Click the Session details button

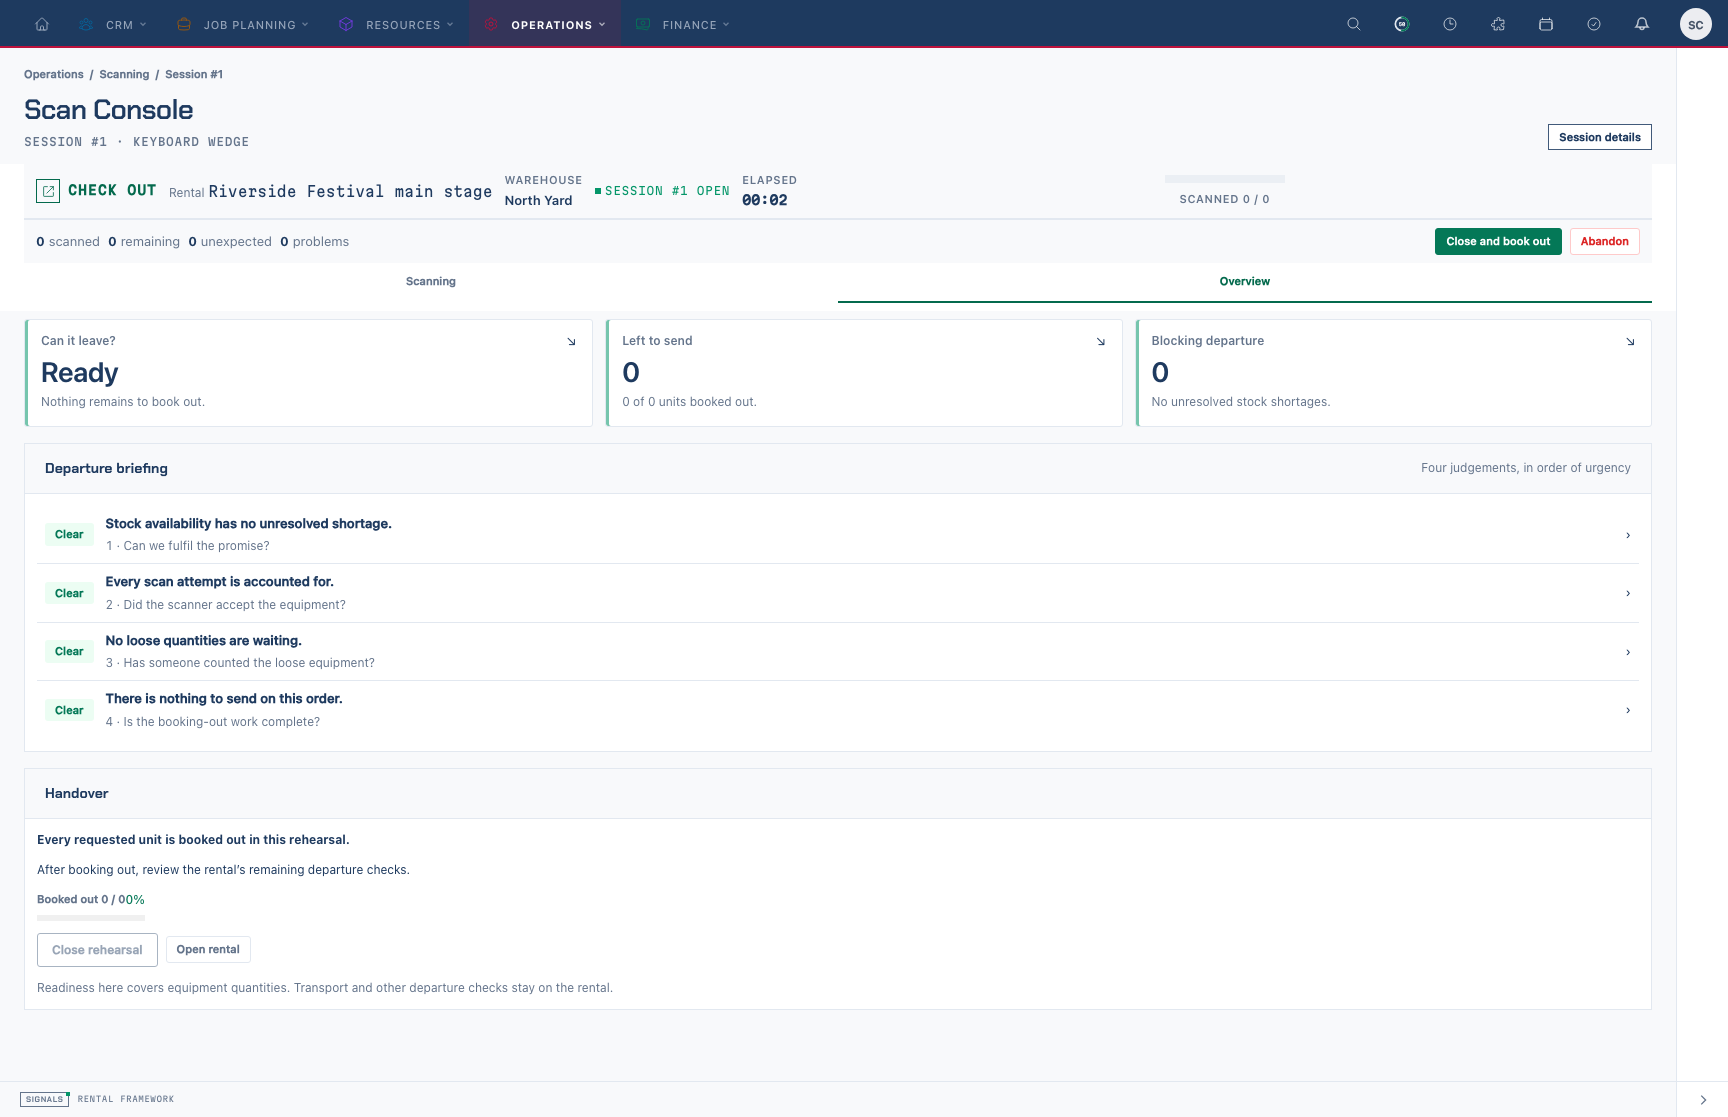click(x=1599, y=137)
